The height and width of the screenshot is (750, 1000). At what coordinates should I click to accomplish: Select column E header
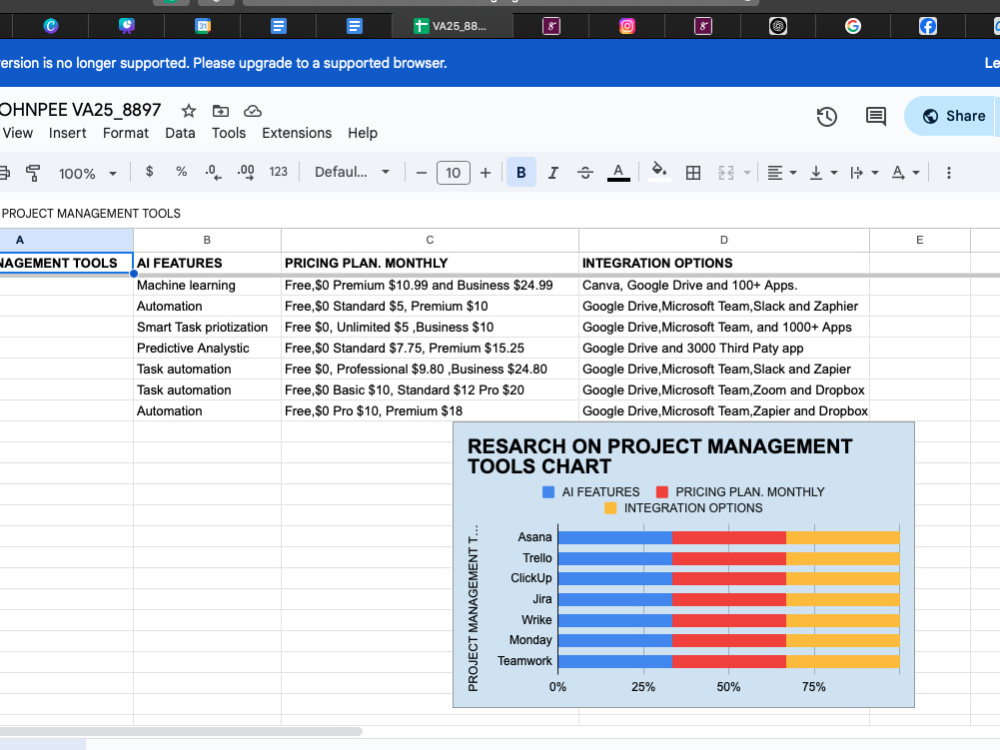pyautogui.click(x=920, y=240)
